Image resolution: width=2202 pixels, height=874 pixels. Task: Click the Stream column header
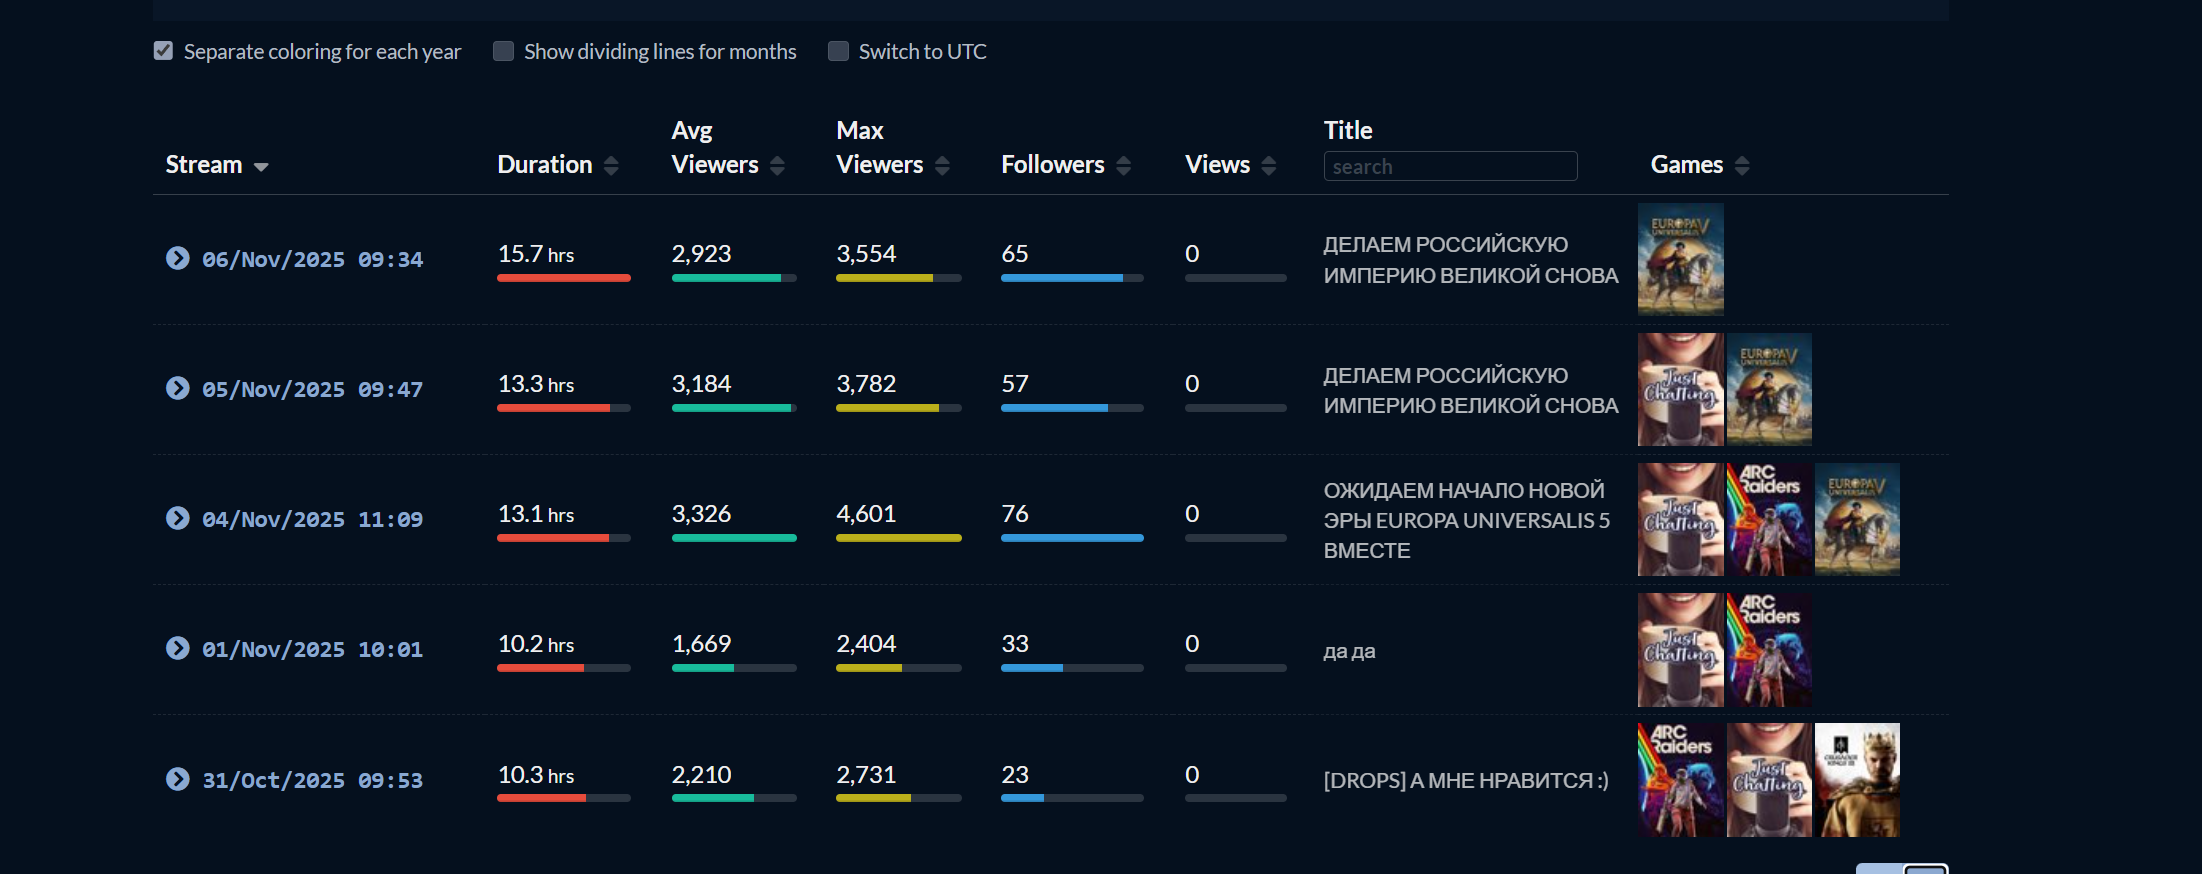tap(204, 165)
